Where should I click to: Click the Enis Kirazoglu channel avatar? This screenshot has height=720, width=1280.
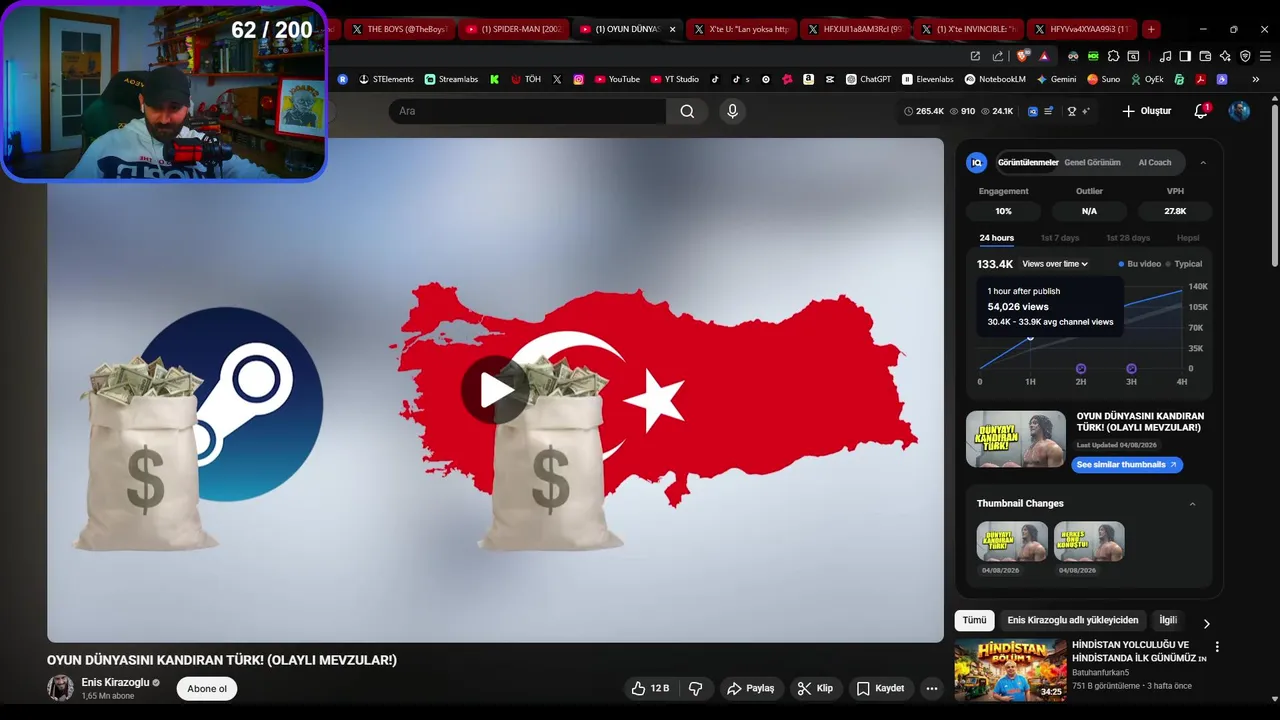tap(60, 688)
